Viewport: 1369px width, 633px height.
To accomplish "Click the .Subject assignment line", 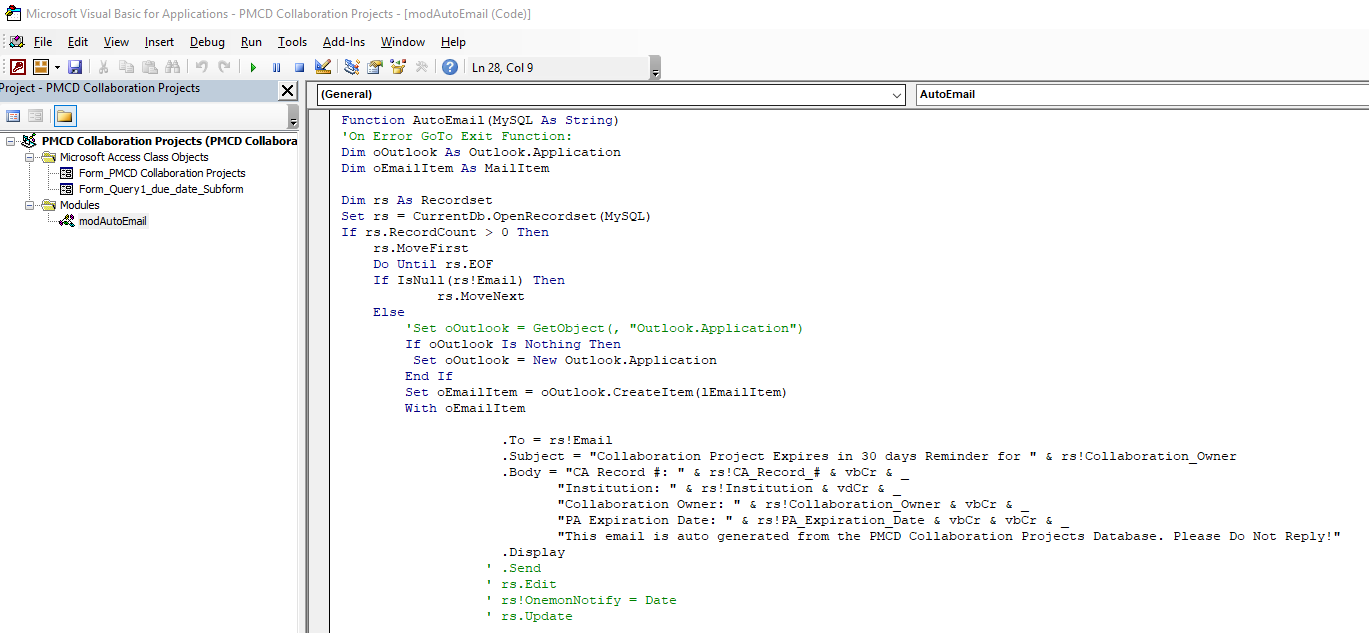I will click(869, 456).
